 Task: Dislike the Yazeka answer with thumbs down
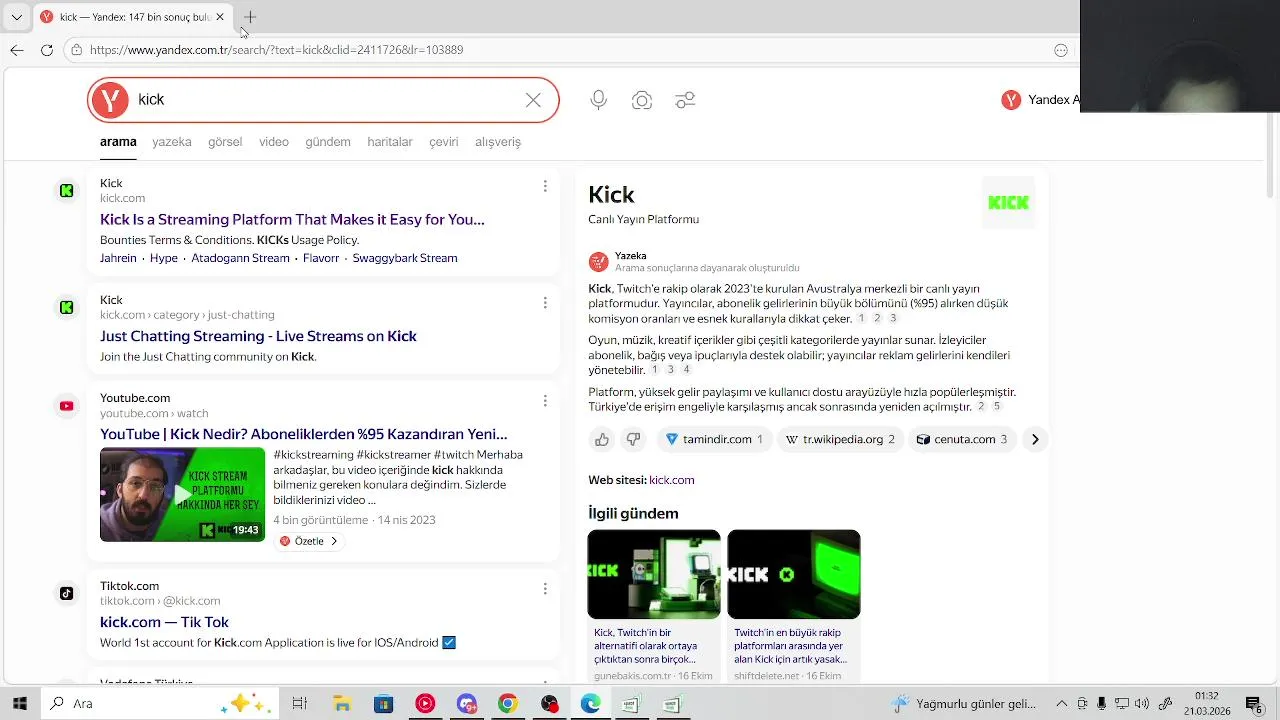[x=633, y=439]
